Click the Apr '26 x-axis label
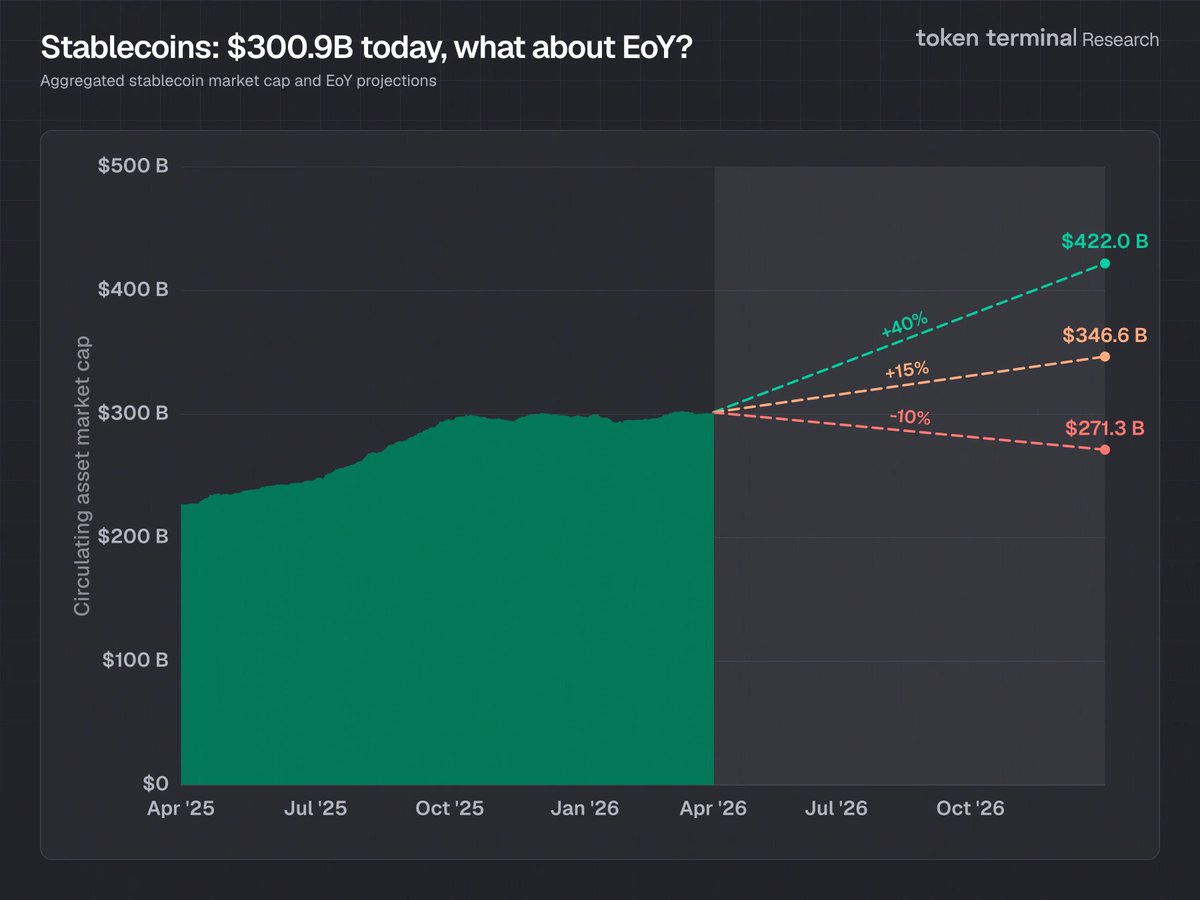 tap(714, 808)
